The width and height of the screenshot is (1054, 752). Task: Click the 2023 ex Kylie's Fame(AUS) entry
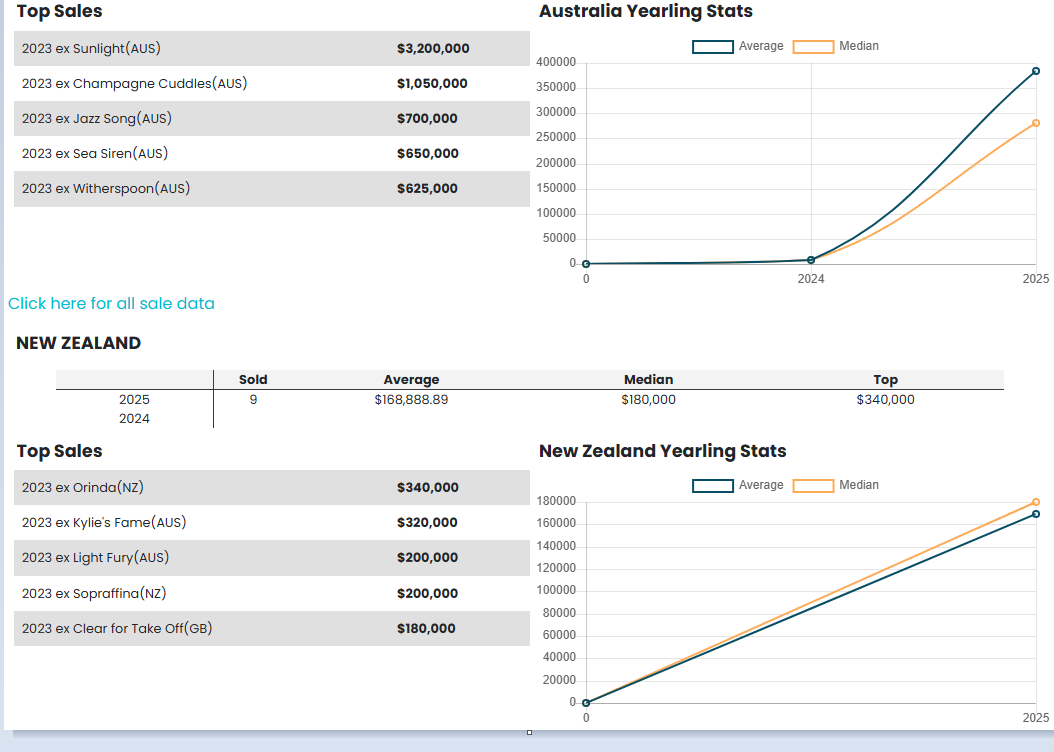pos(104,522)
